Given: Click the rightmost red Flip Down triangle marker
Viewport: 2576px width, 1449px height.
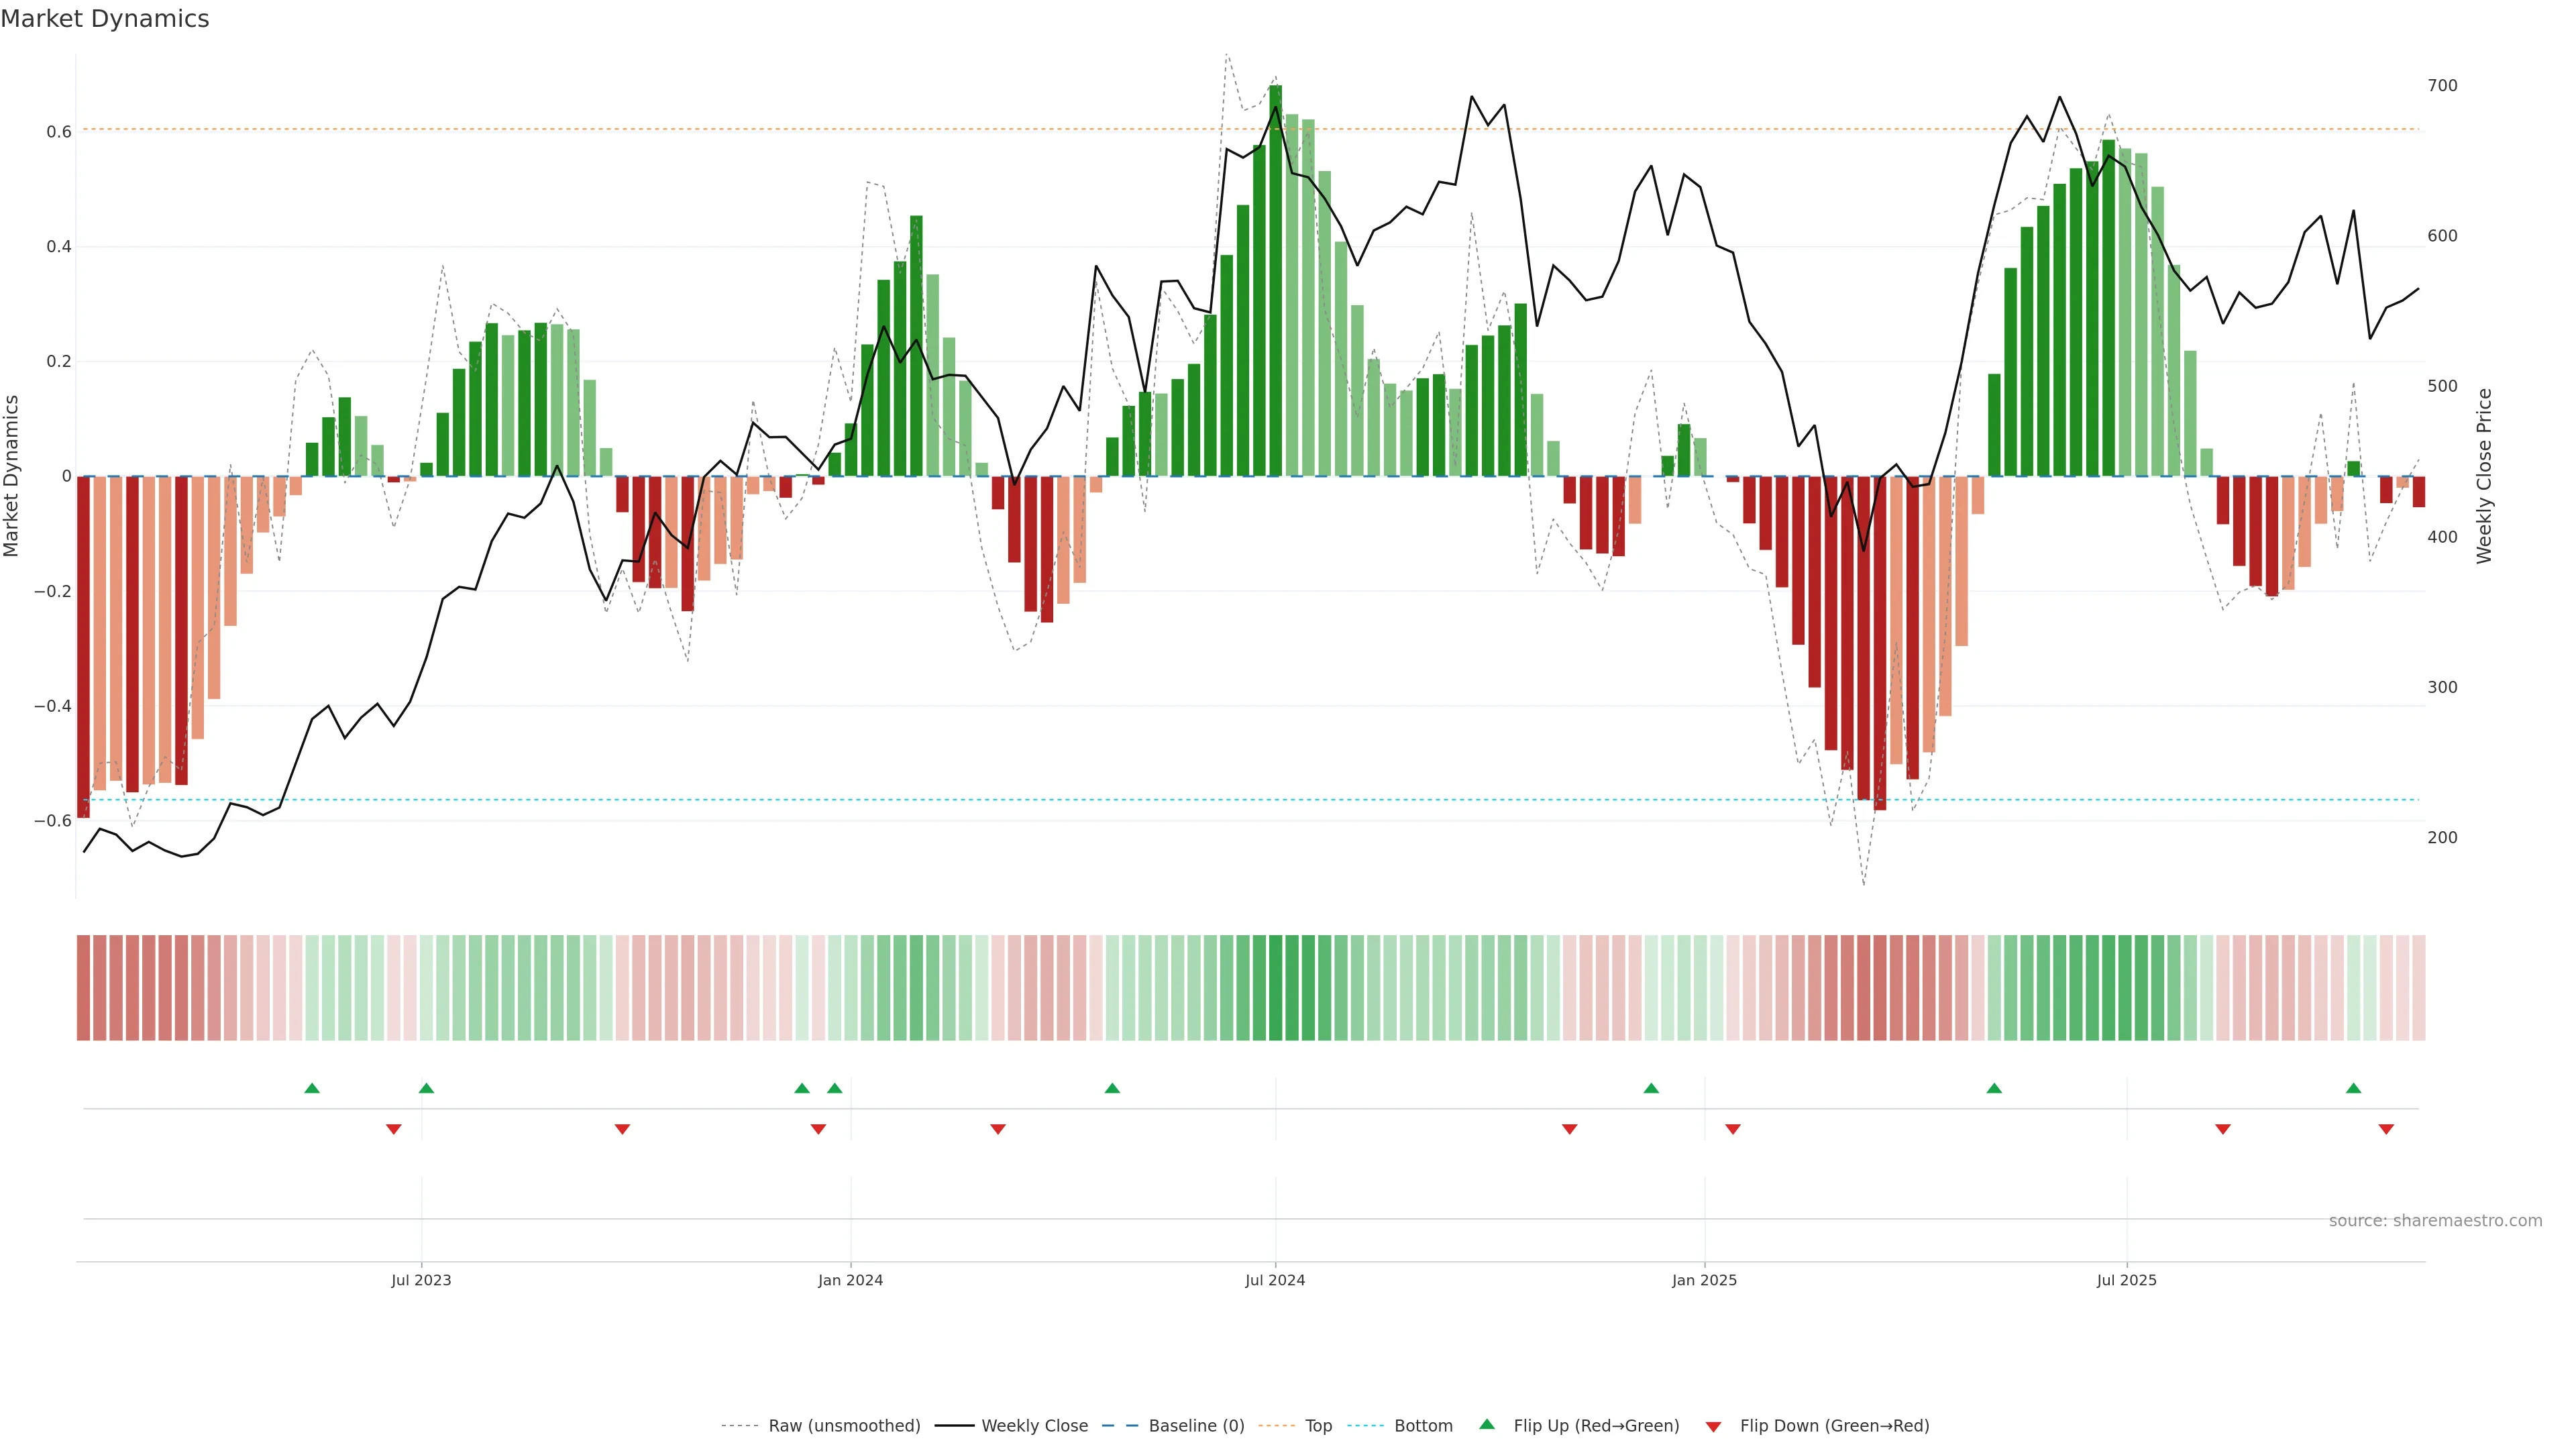Looking at the screenshot, I should pos(2386,1129).
